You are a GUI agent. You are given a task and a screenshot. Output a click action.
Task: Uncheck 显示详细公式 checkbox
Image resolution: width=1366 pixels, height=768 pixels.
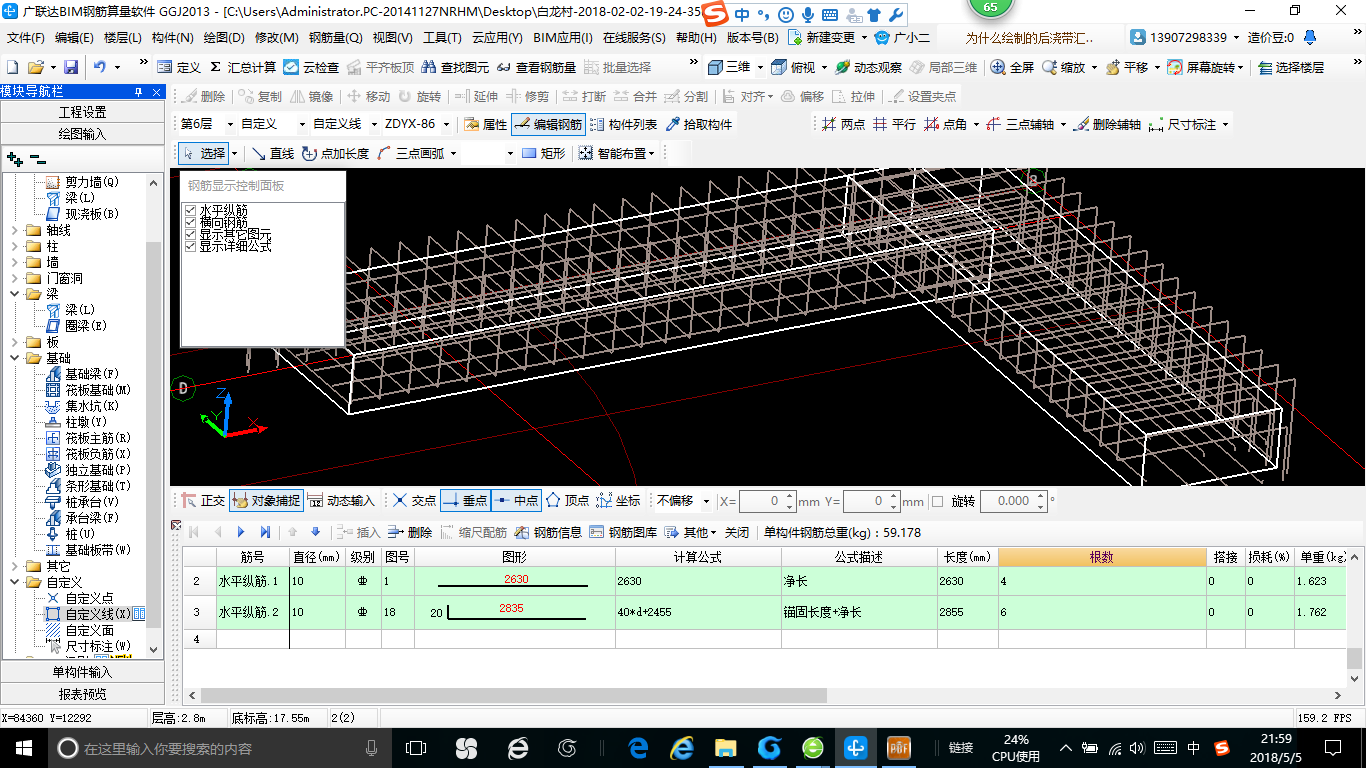[191, 246]
